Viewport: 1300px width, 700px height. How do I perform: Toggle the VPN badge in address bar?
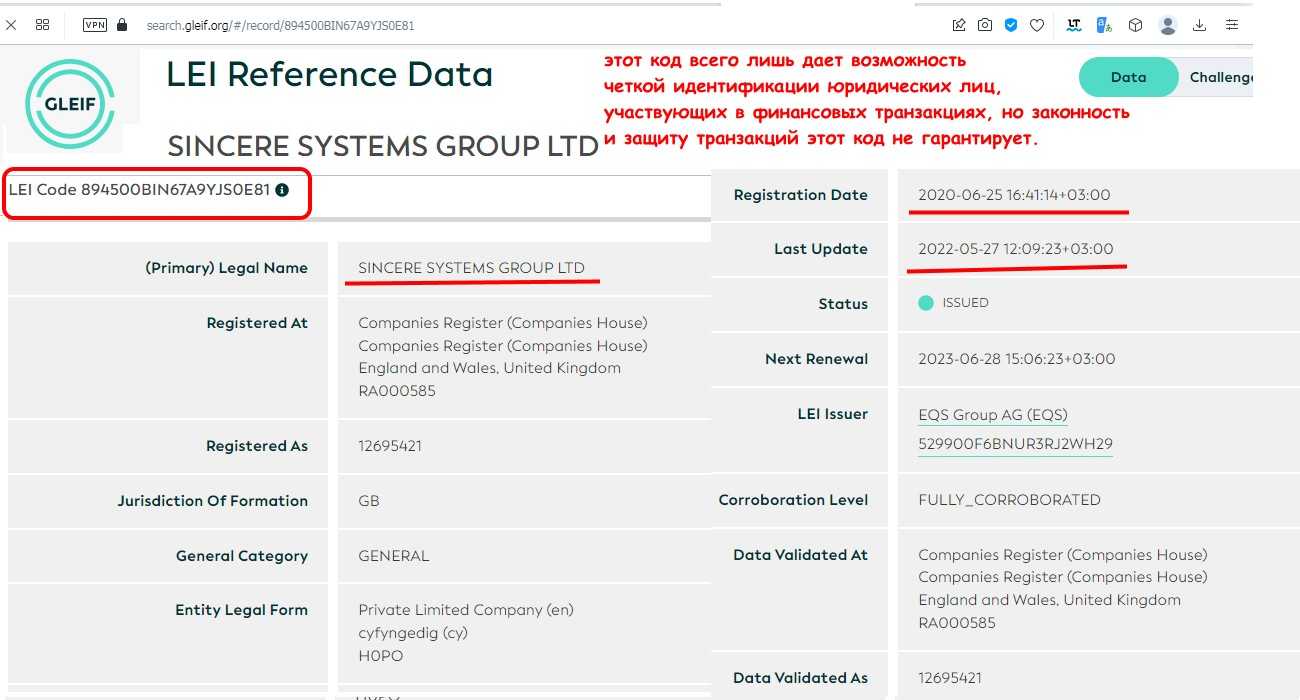click(x=95, y=25)
